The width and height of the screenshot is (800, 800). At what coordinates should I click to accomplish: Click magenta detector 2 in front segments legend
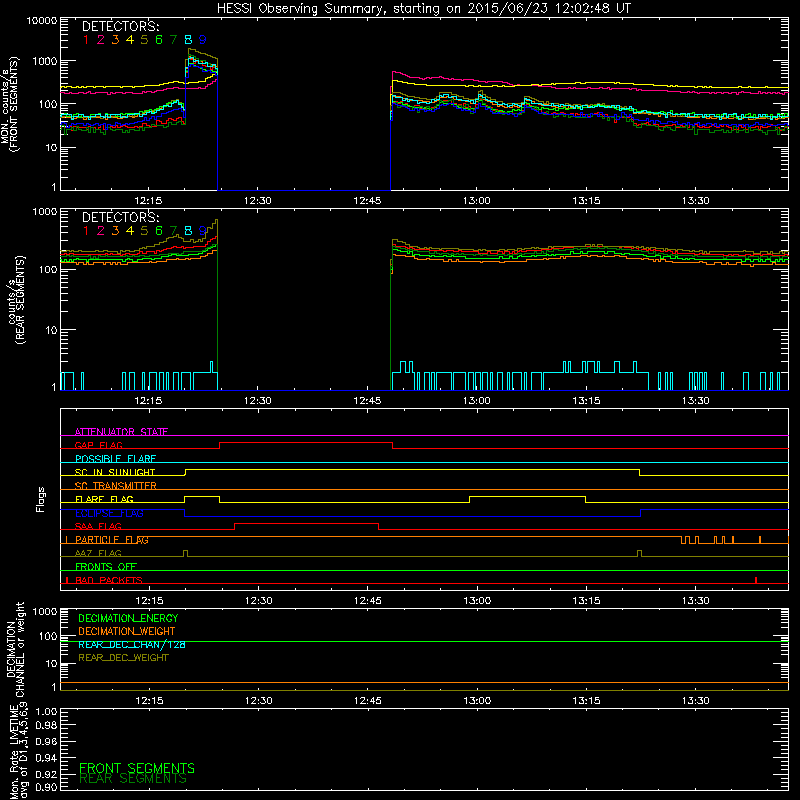tap(101, 40)
